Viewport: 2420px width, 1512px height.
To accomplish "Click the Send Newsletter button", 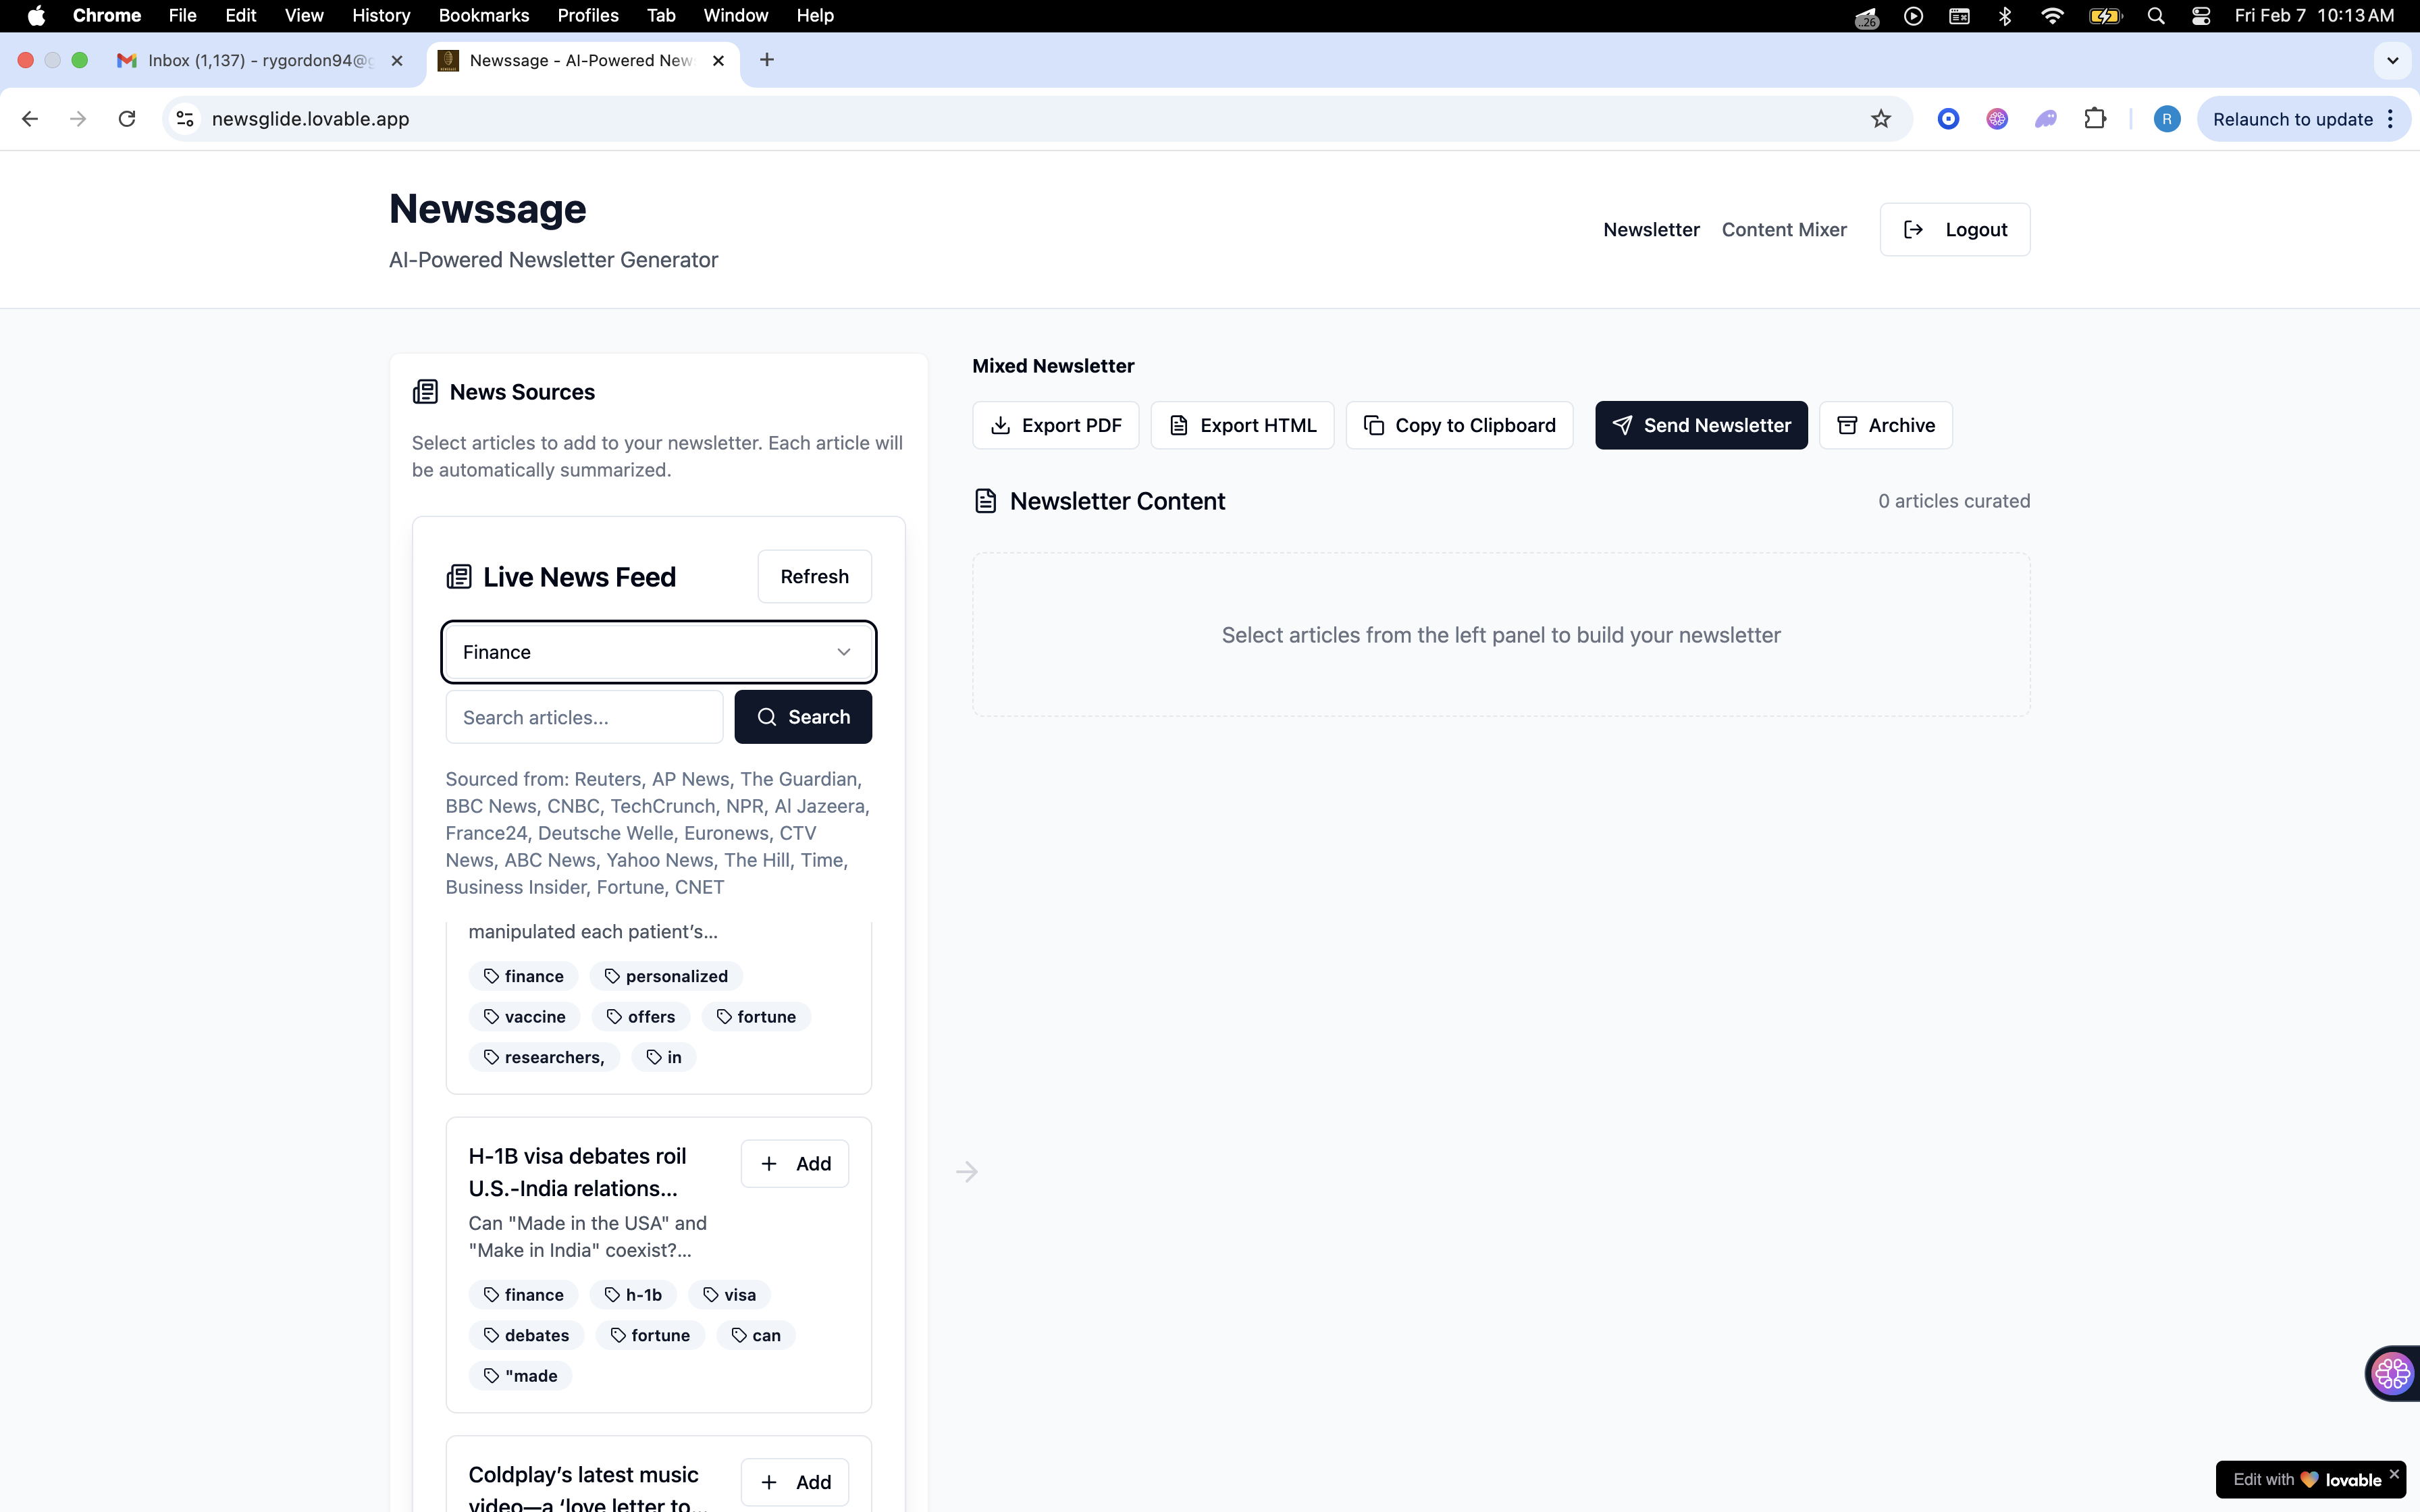I will click(x=1701, y=425).
